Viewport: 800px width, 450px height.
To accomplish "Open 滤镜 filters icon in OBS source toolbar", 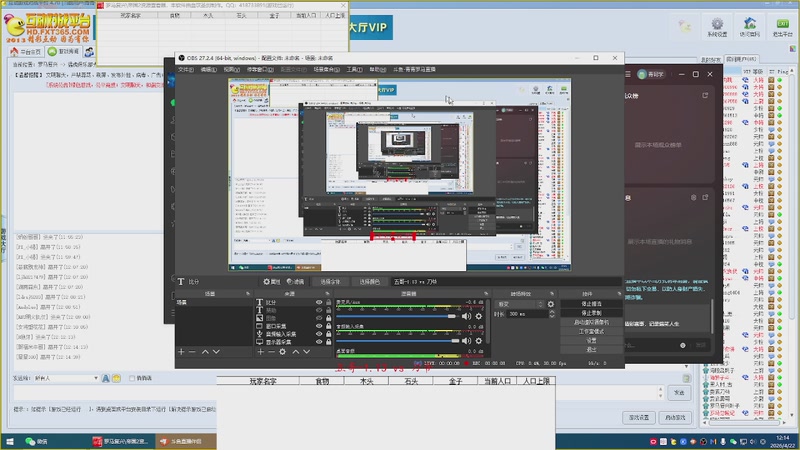I will 295,282.
